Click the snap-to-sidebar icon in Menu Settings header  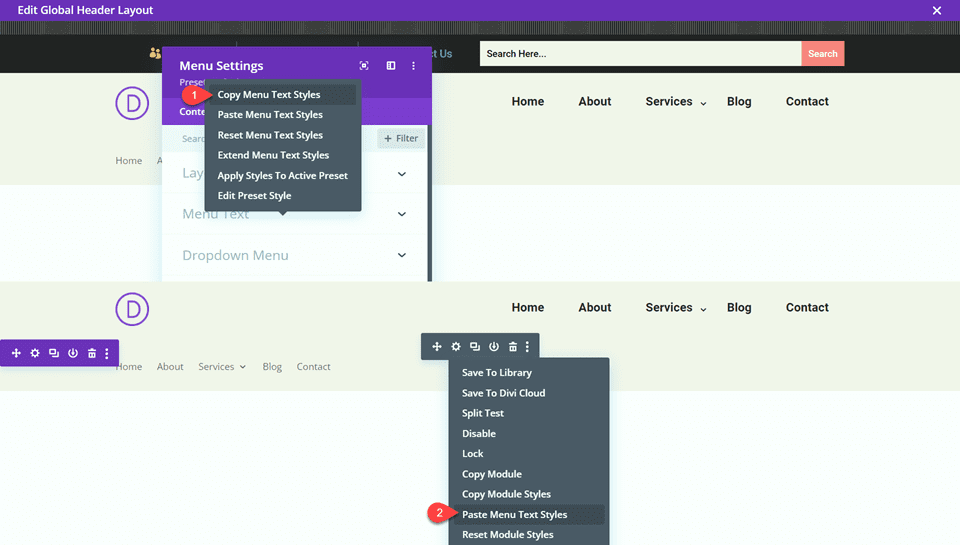click(391, 66)
